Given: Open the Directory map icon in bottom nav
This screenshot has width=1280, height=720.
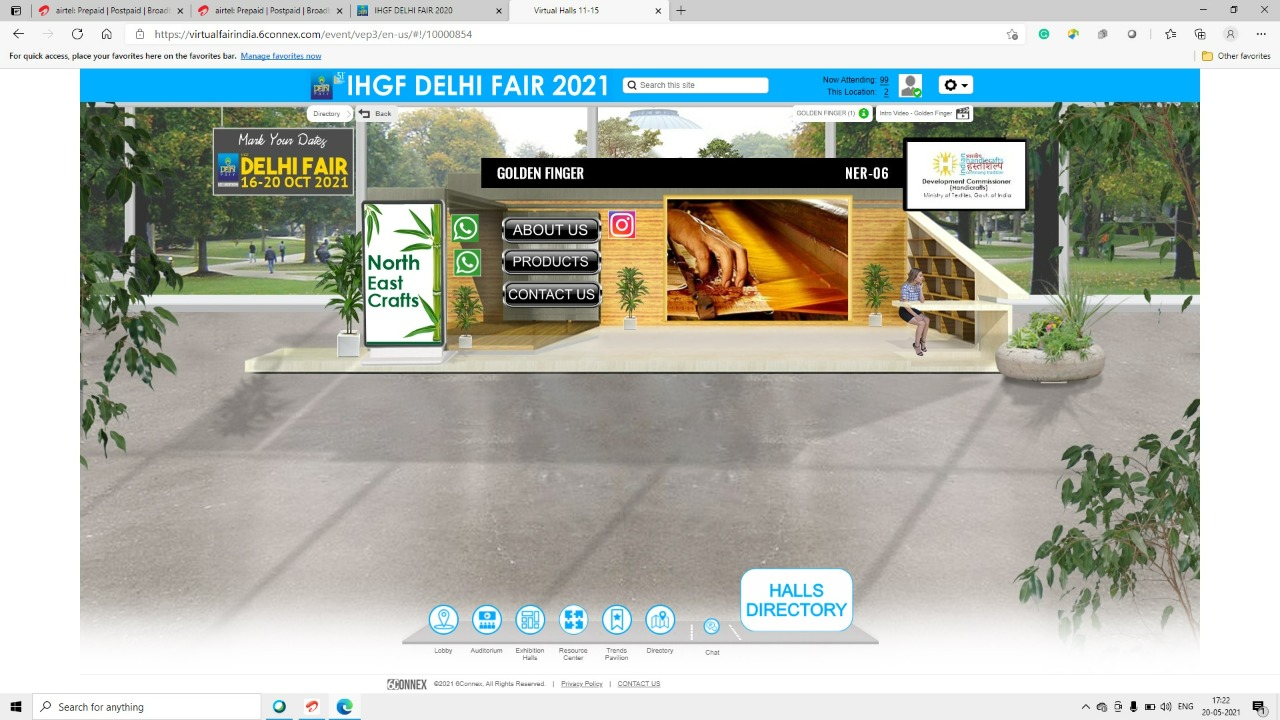Looking at the screenshot, I should coord(660,620).
